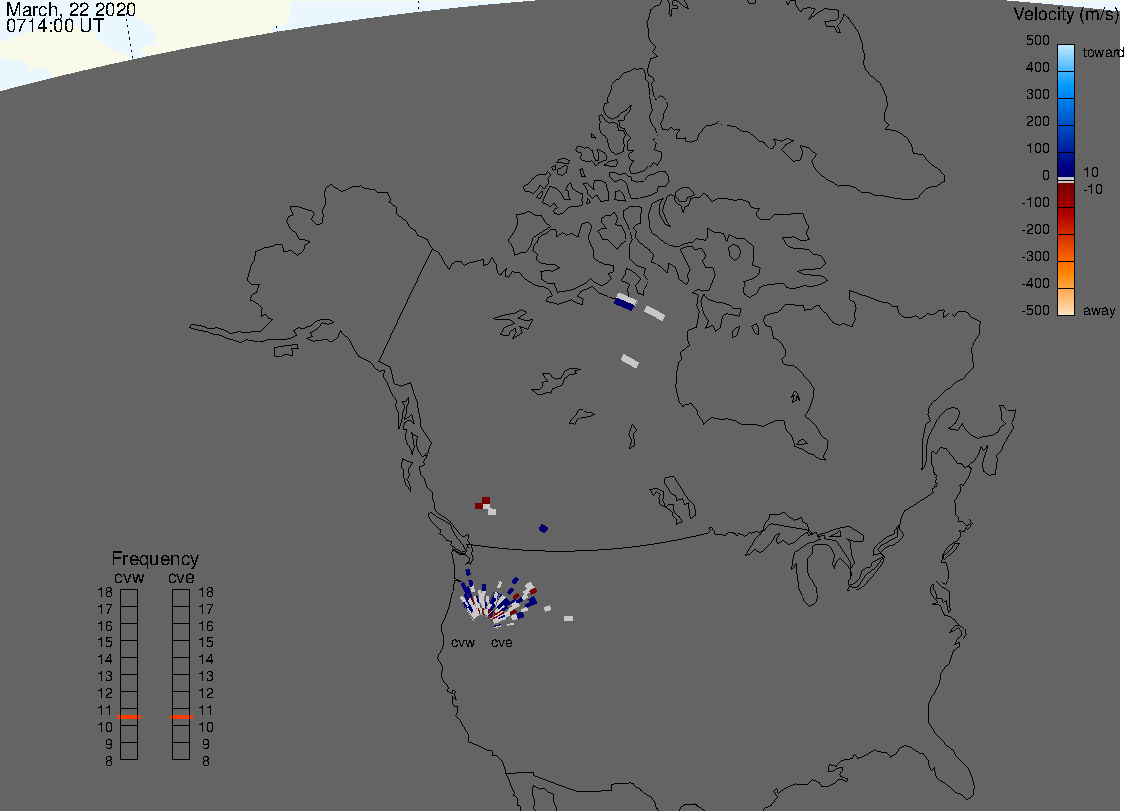Viewport: 1124px width, 811px height.
Task: Click the "400" value on the velocity scale
Action: pyautogui.click(x=1037, y=67)
